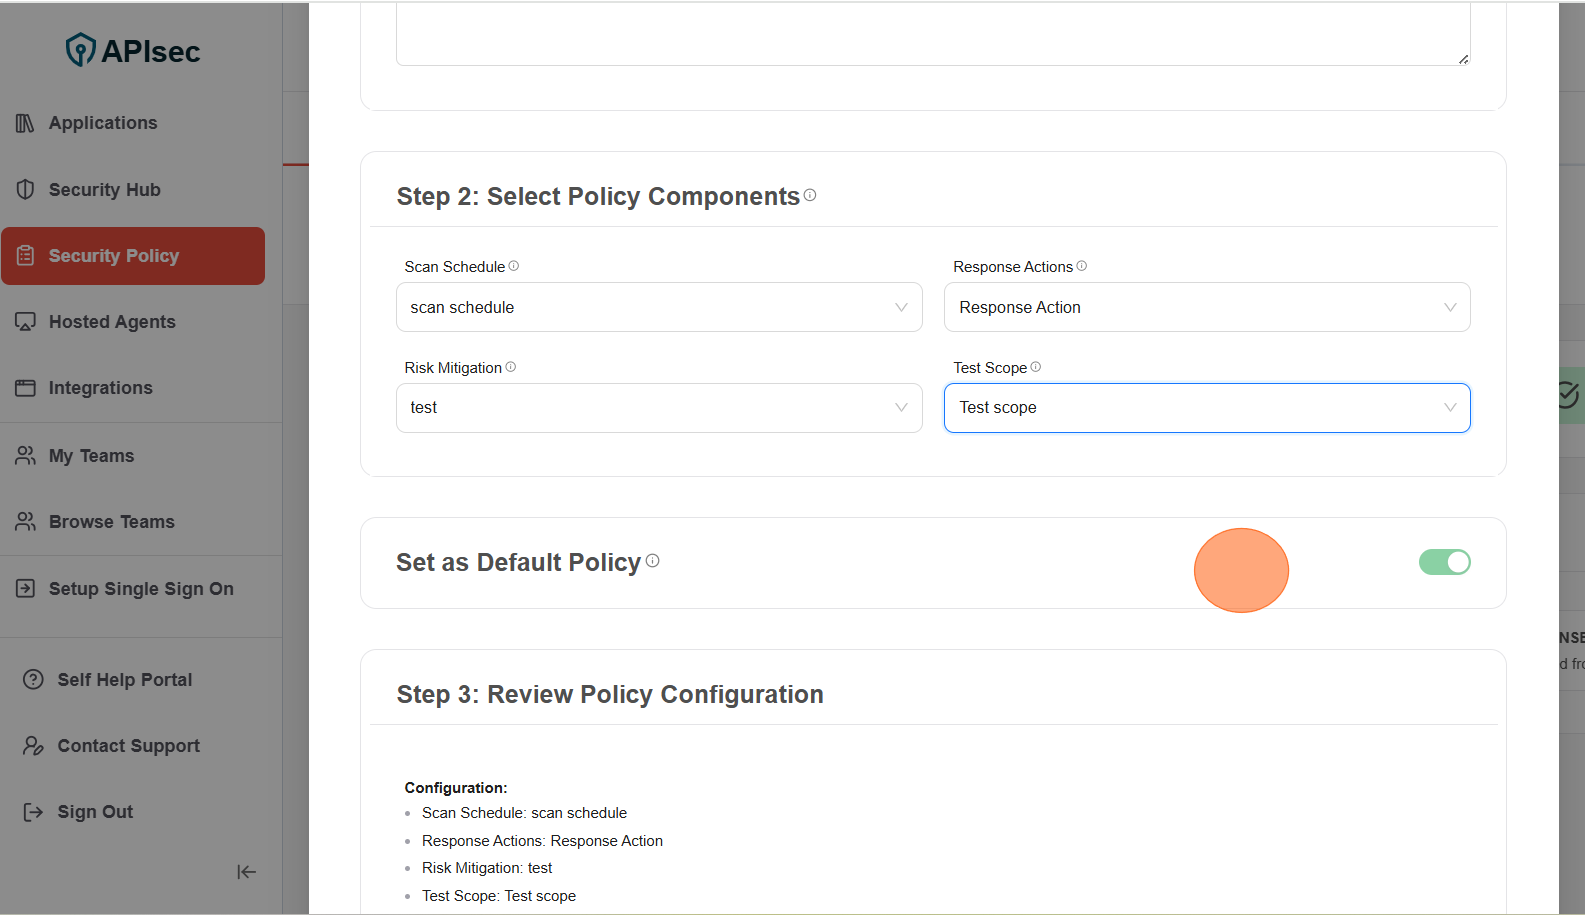Click the APIsec shield logo
The height and width of the screenshot is (915, 1585).
[80, 50]
